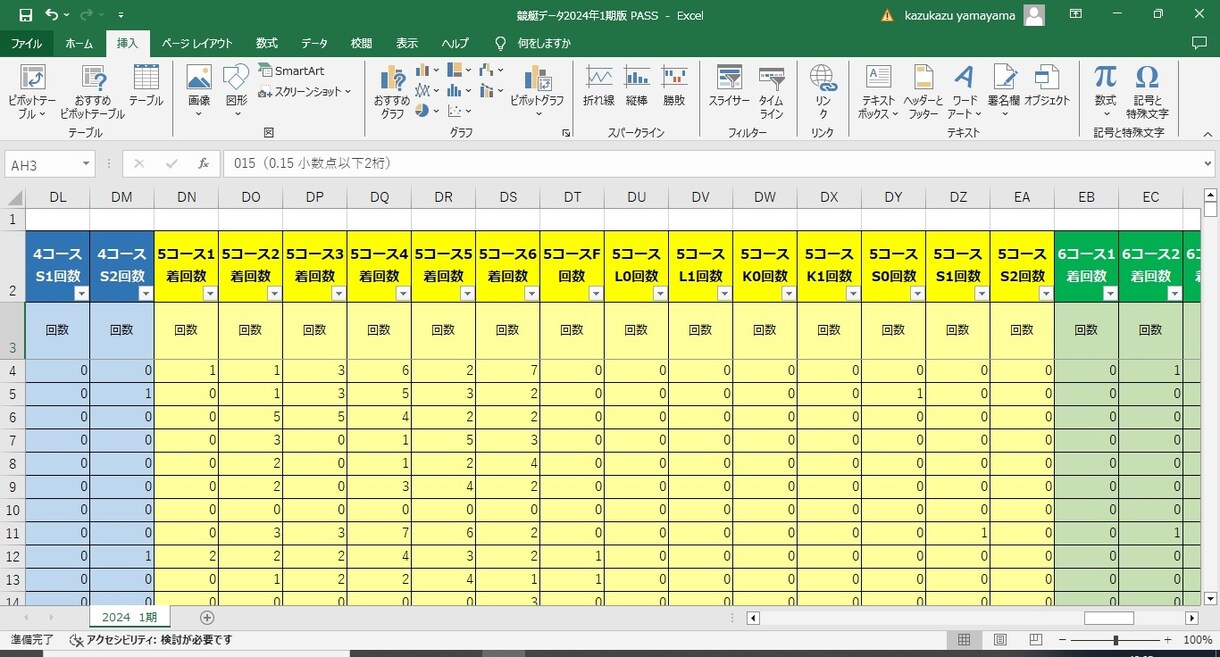The image size is (1220, 657).
Task: Open filter dropdown for 5コース1着回数
Action: tap(209, 293)
